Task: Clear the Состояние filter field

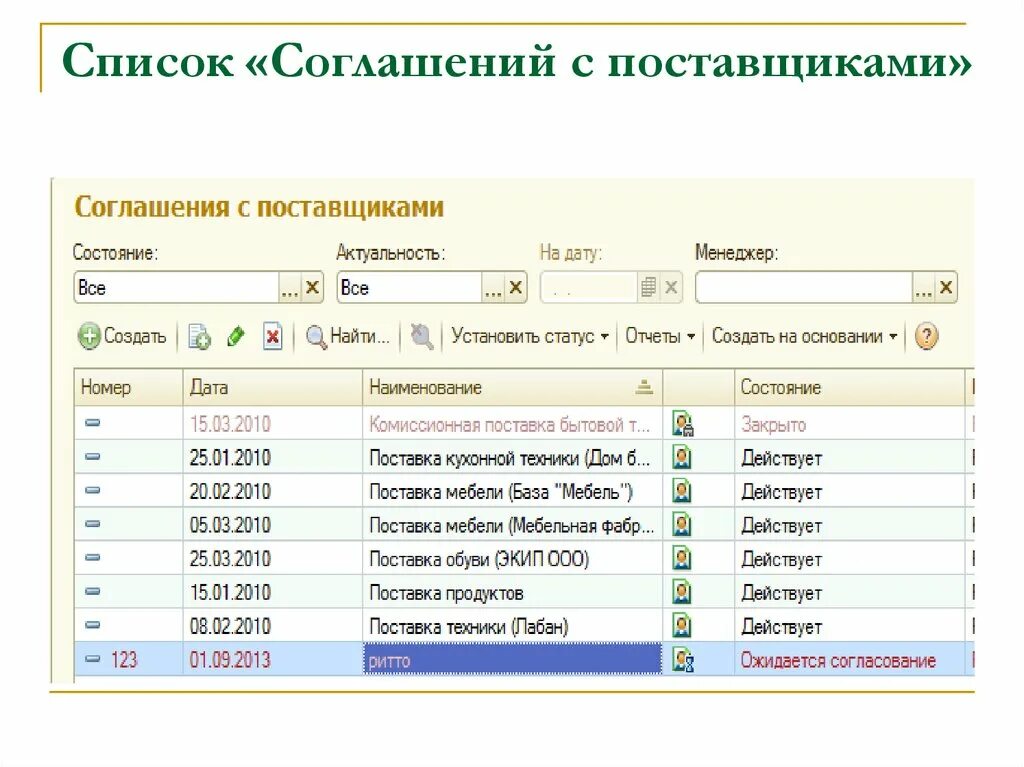Action: point(312,287)
